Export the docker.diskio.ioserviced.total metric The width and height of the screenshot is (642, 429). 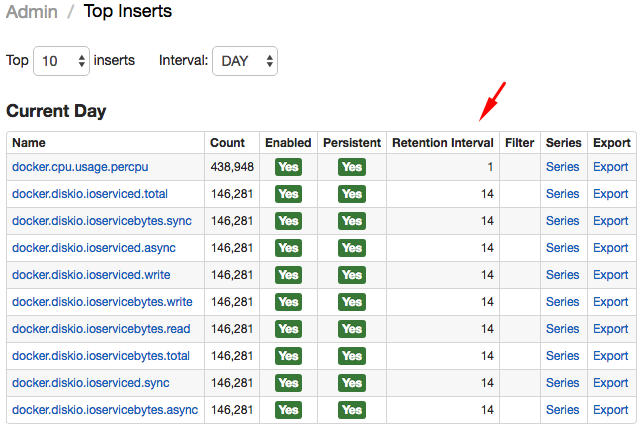coord(611,194)
